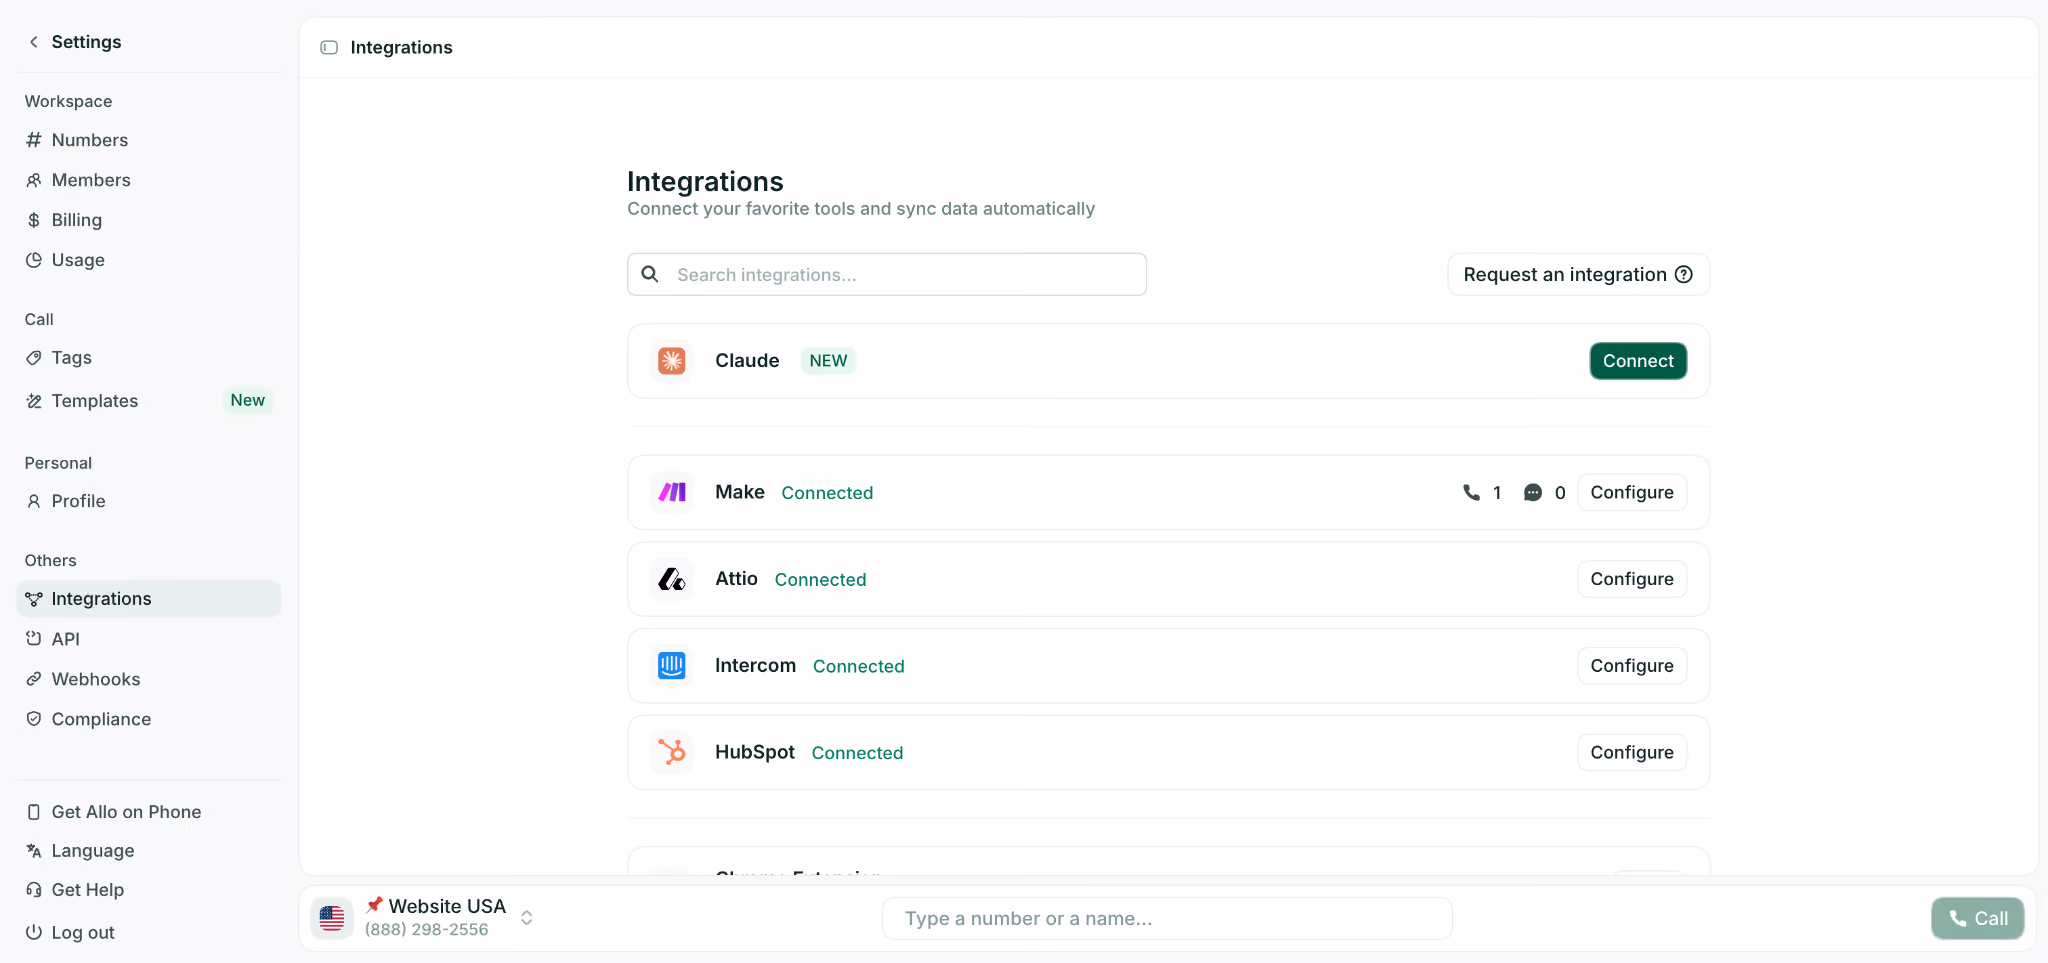This screenshot has width=2048, height=963.
Task: Click the Intercom logo icon
Action: point(672,666)
